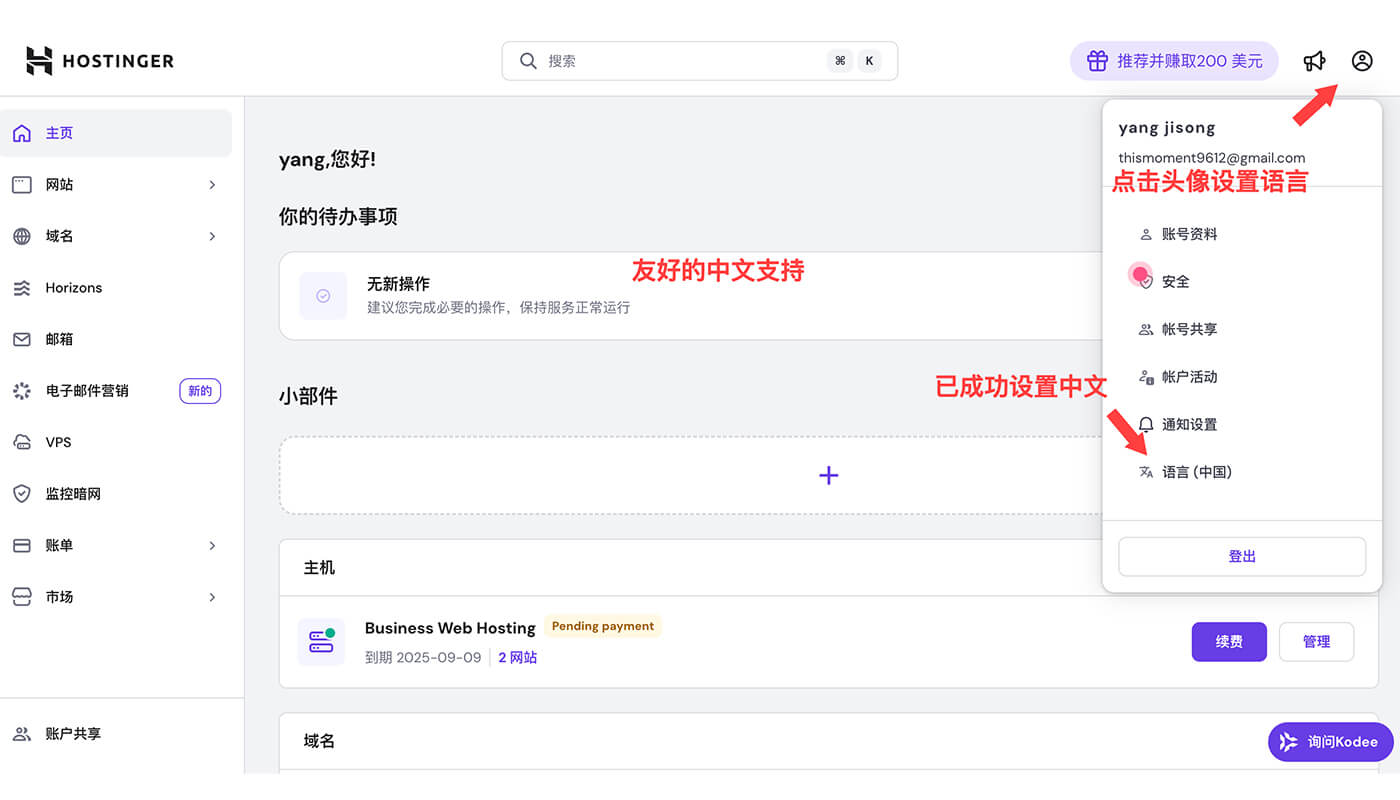Click the shield icon beside 监控暗网
1400x800 pixels.
[22, 494]
